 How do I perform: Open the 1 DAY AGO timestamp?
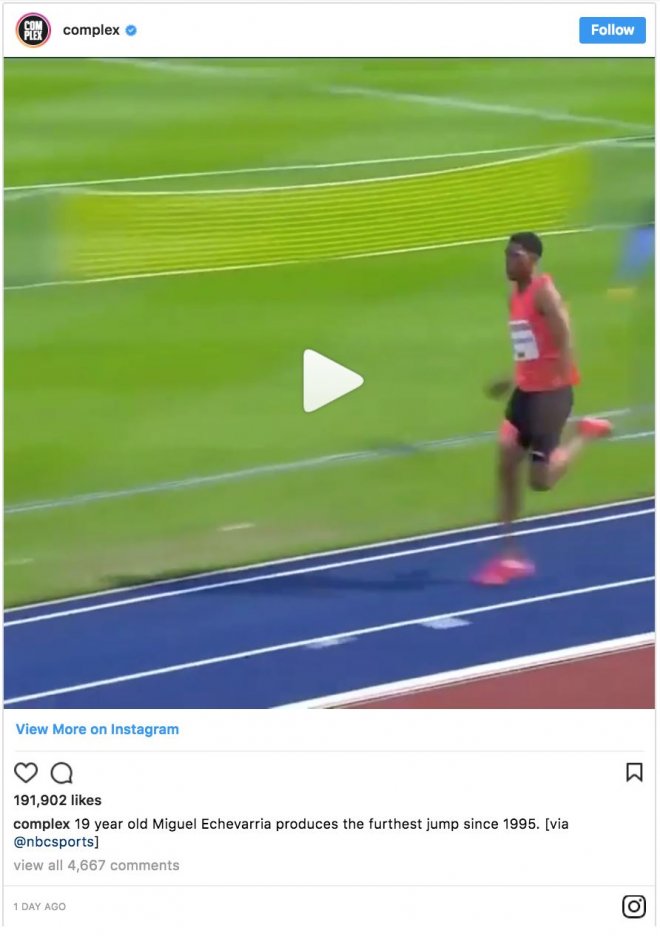[40, 907]
